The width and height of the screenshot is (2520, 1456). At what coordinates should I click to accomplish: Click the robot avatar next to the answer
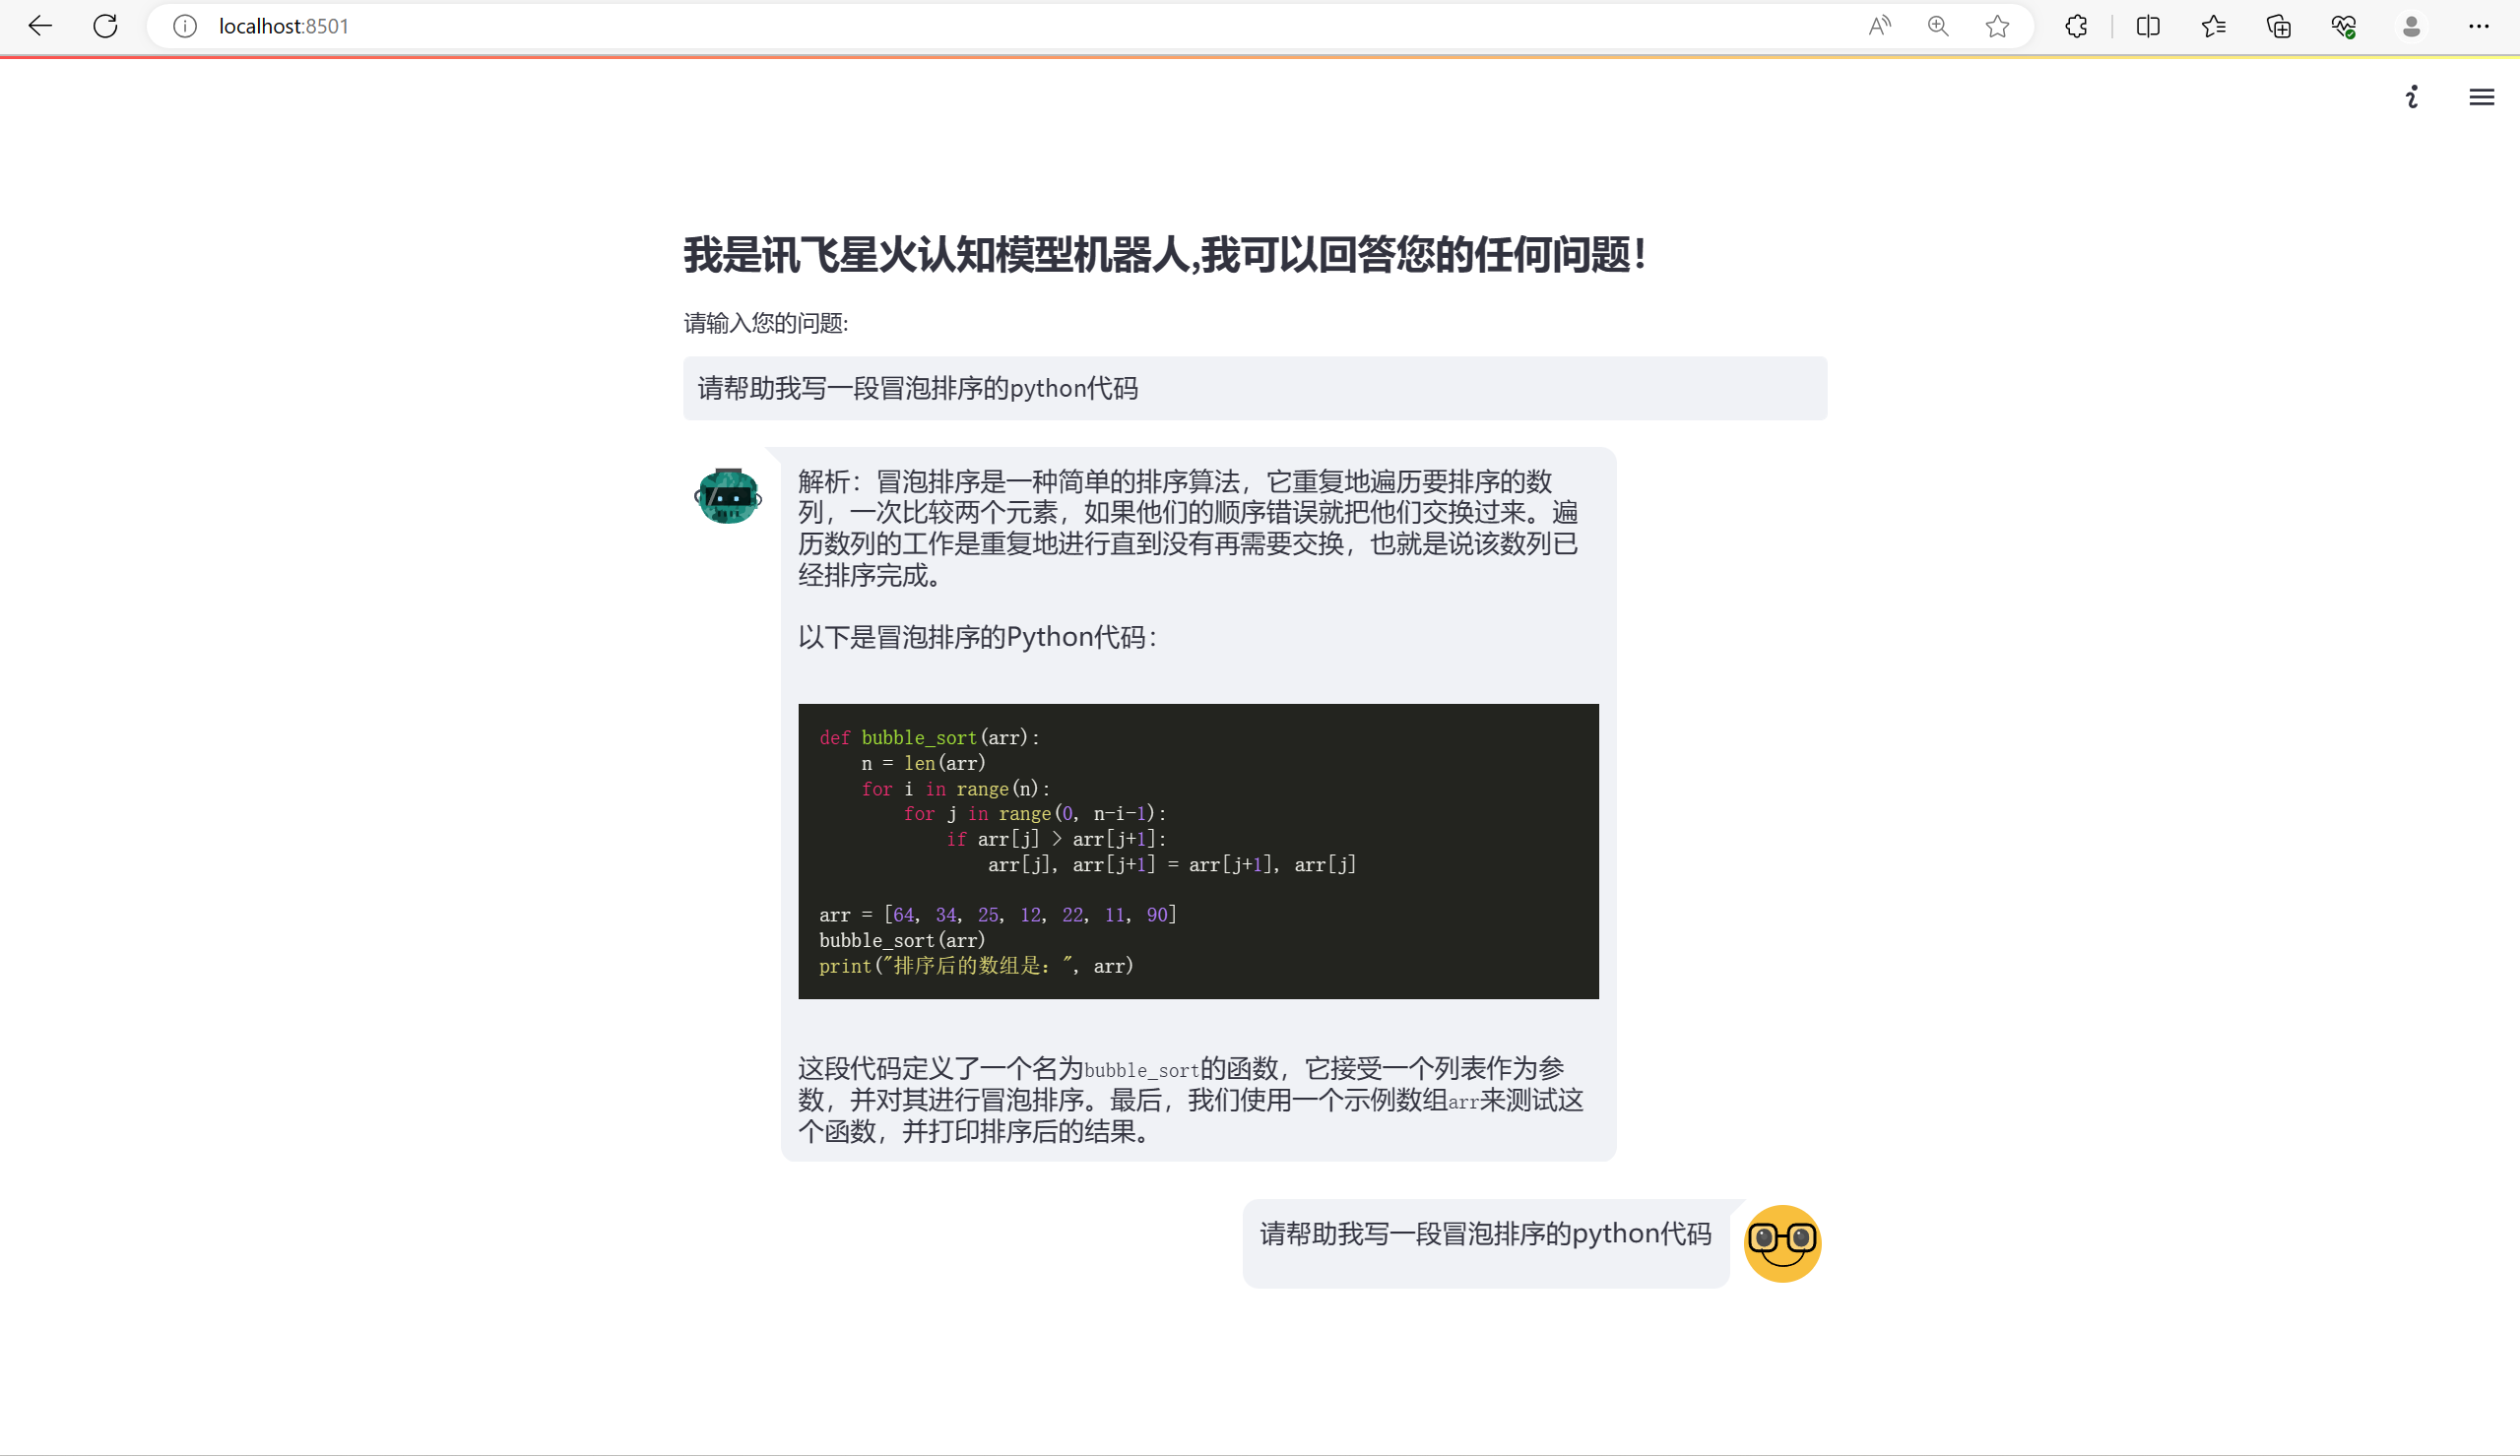(728, 495)
